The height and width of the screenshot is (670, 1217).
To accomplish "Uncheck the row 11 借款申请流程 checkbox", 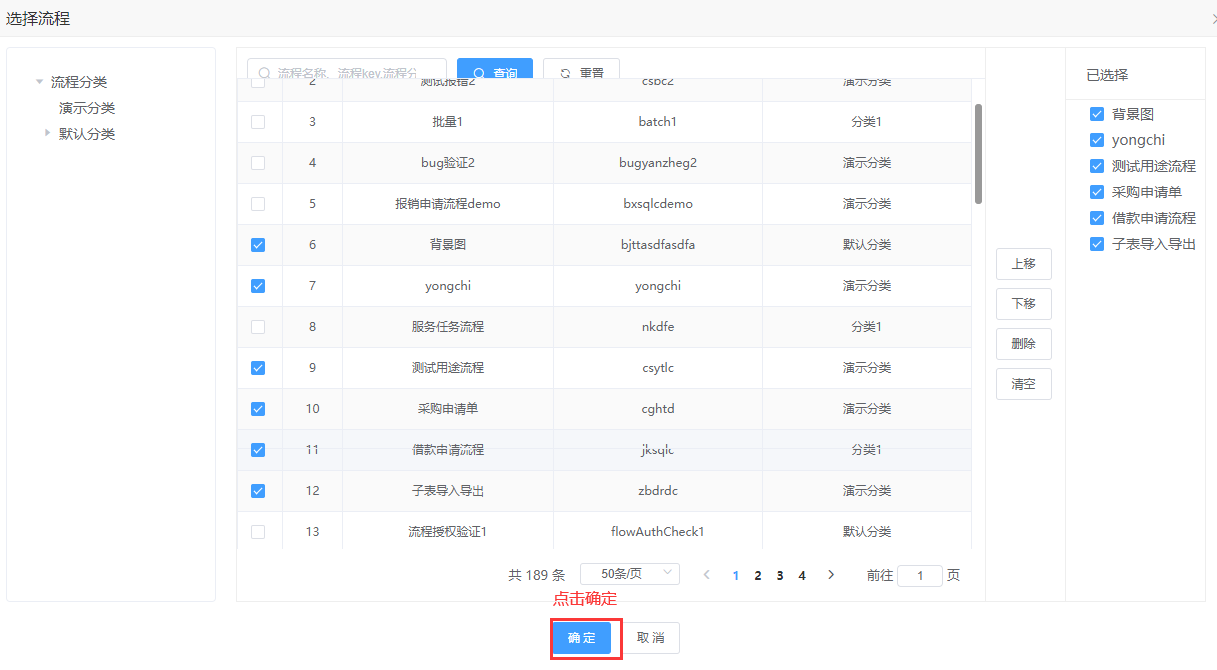I will point(258,450).
